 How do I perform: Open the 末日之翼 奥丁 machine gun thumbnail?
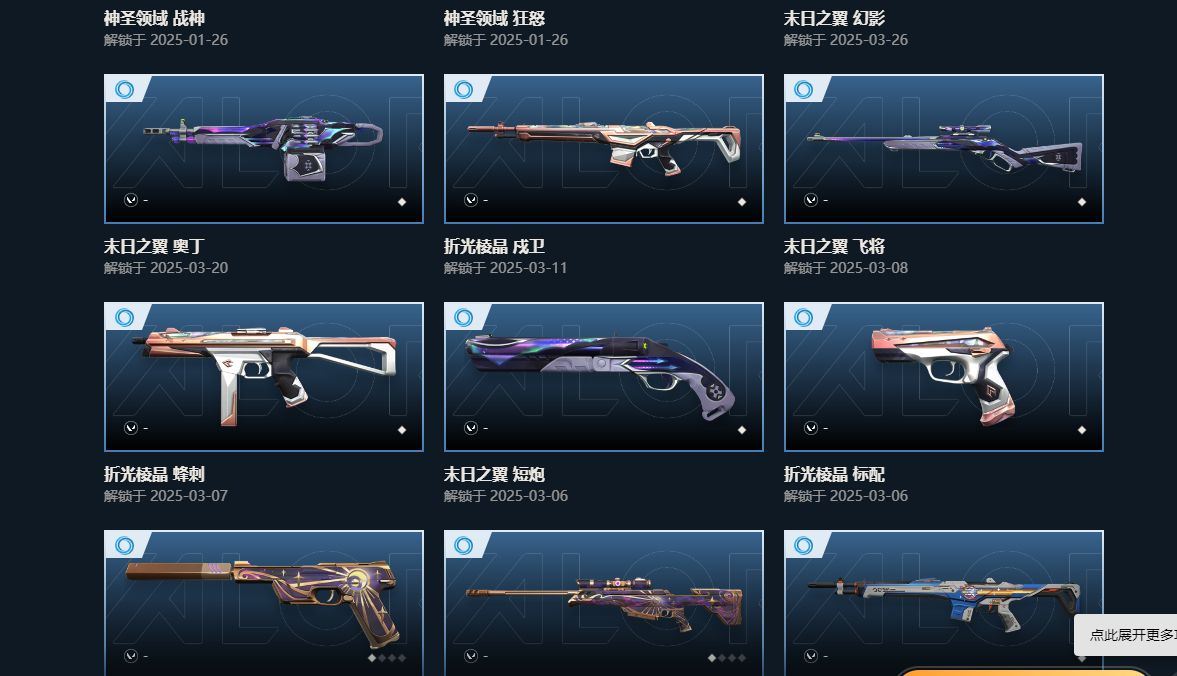263,149
